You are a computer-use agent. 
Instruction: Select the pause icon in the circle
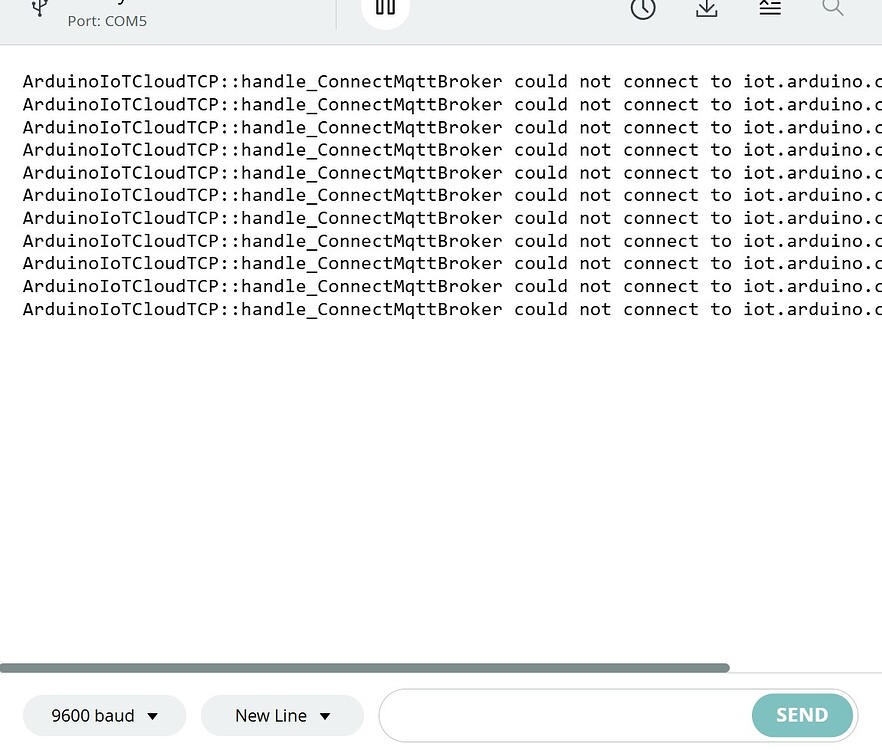385,8
